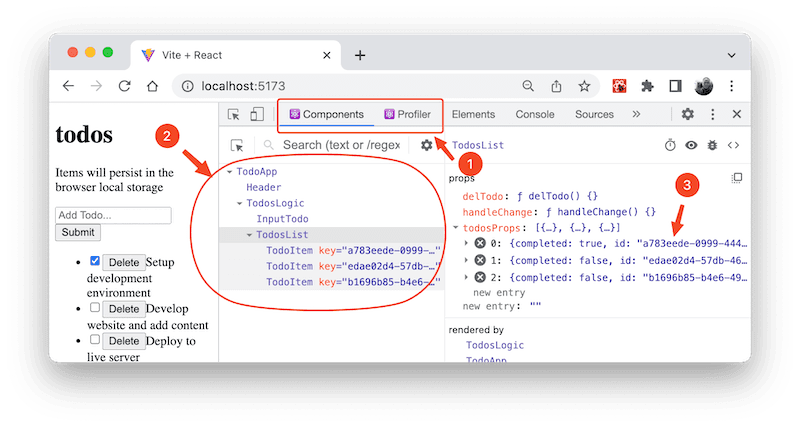Reload the localhost page
The width and height of the screenshot is (800, 427).
tap(124, 86)
